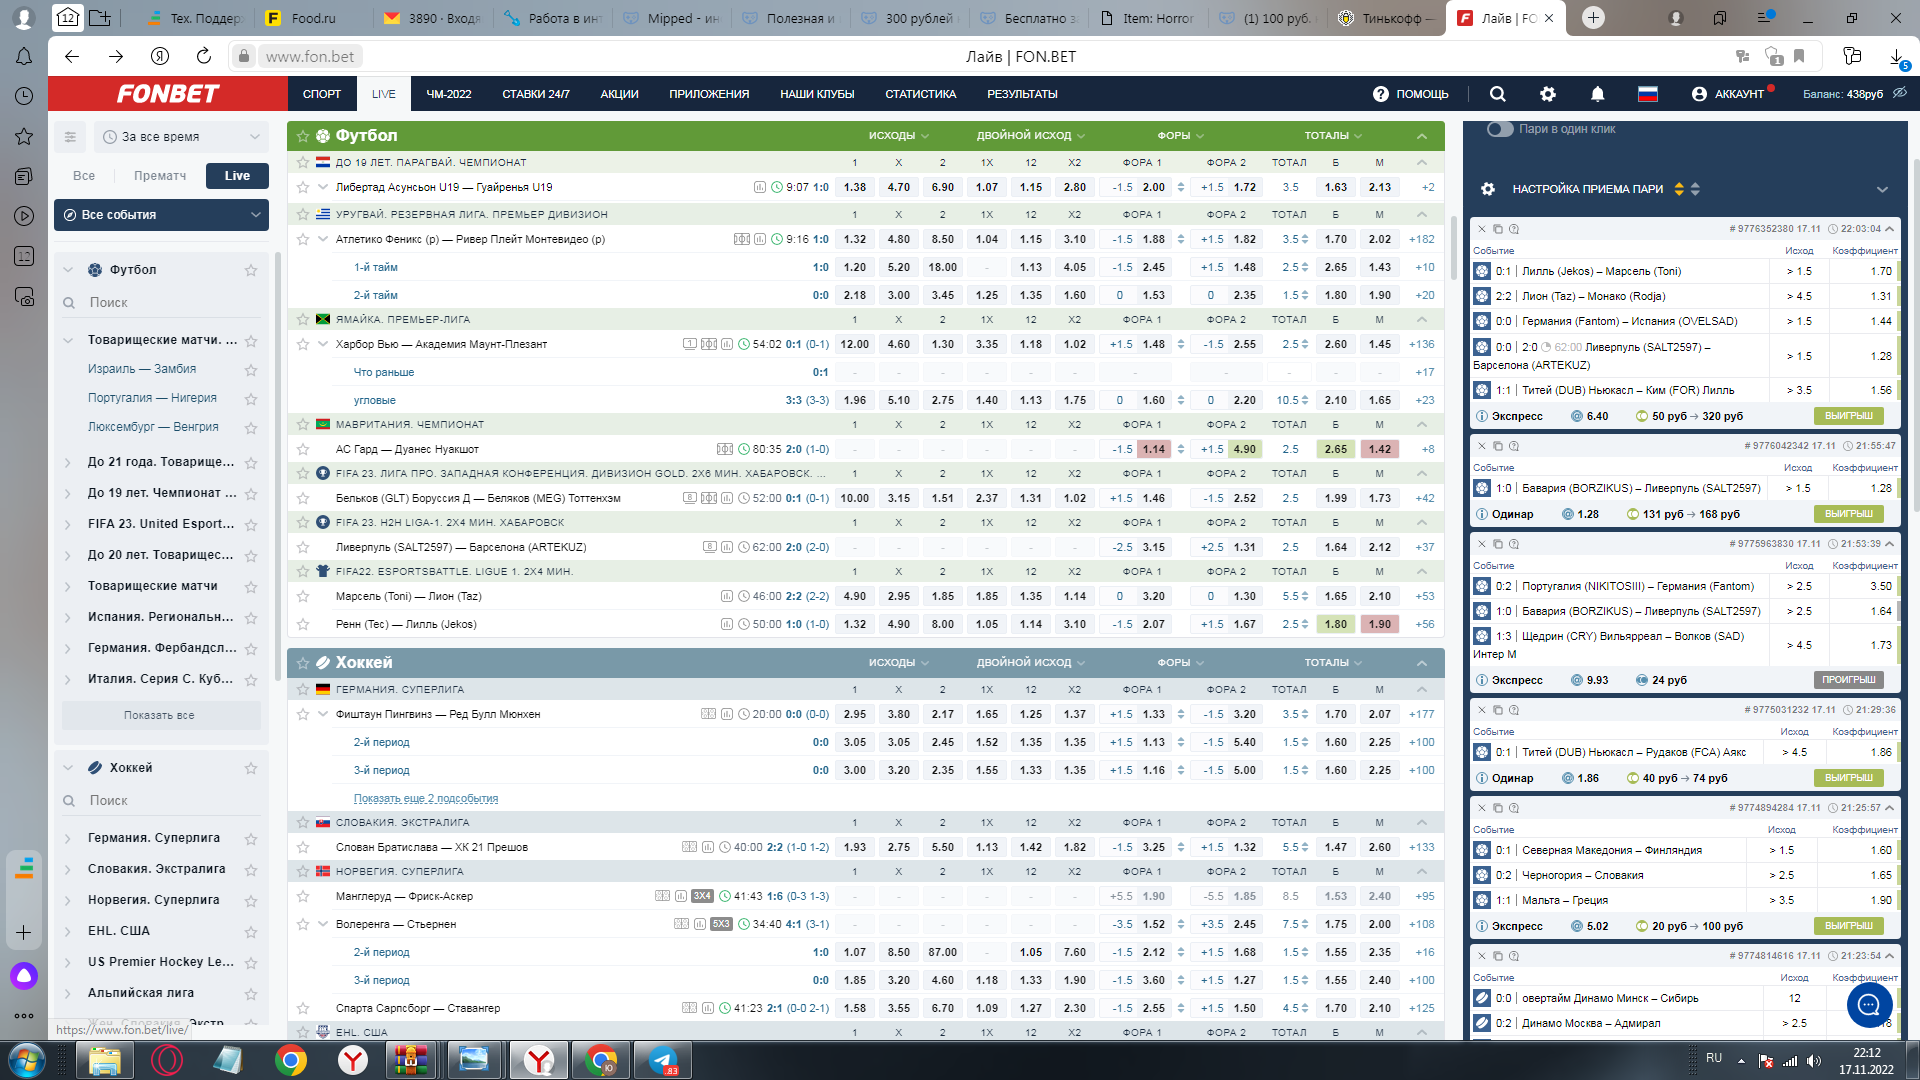
Task: Favorite Португалия — Нигерия in the sidebar
Action: [251, 399]
